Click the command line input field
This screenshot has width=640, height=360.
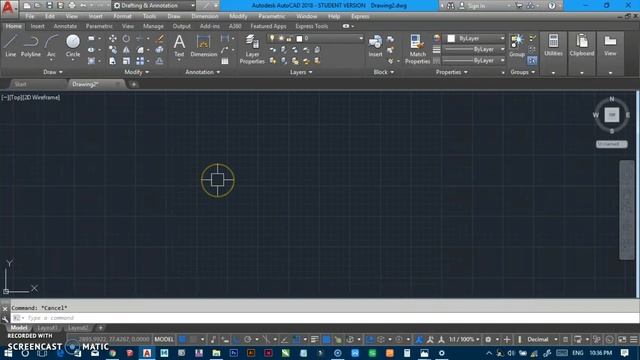coord(324,318)
